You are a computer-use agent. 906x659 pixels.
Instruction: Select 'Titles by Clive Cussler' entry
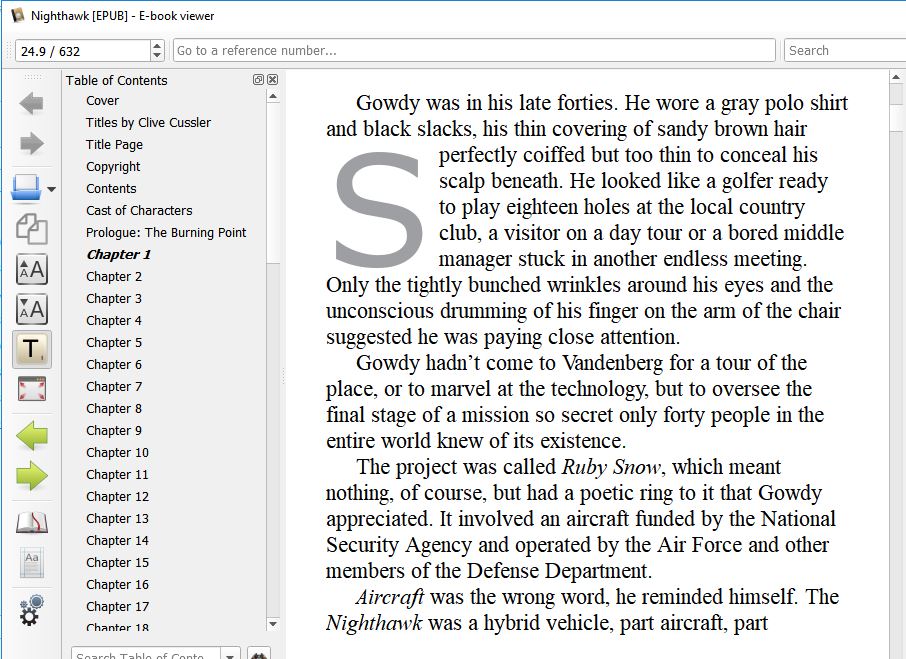point(148,122)
